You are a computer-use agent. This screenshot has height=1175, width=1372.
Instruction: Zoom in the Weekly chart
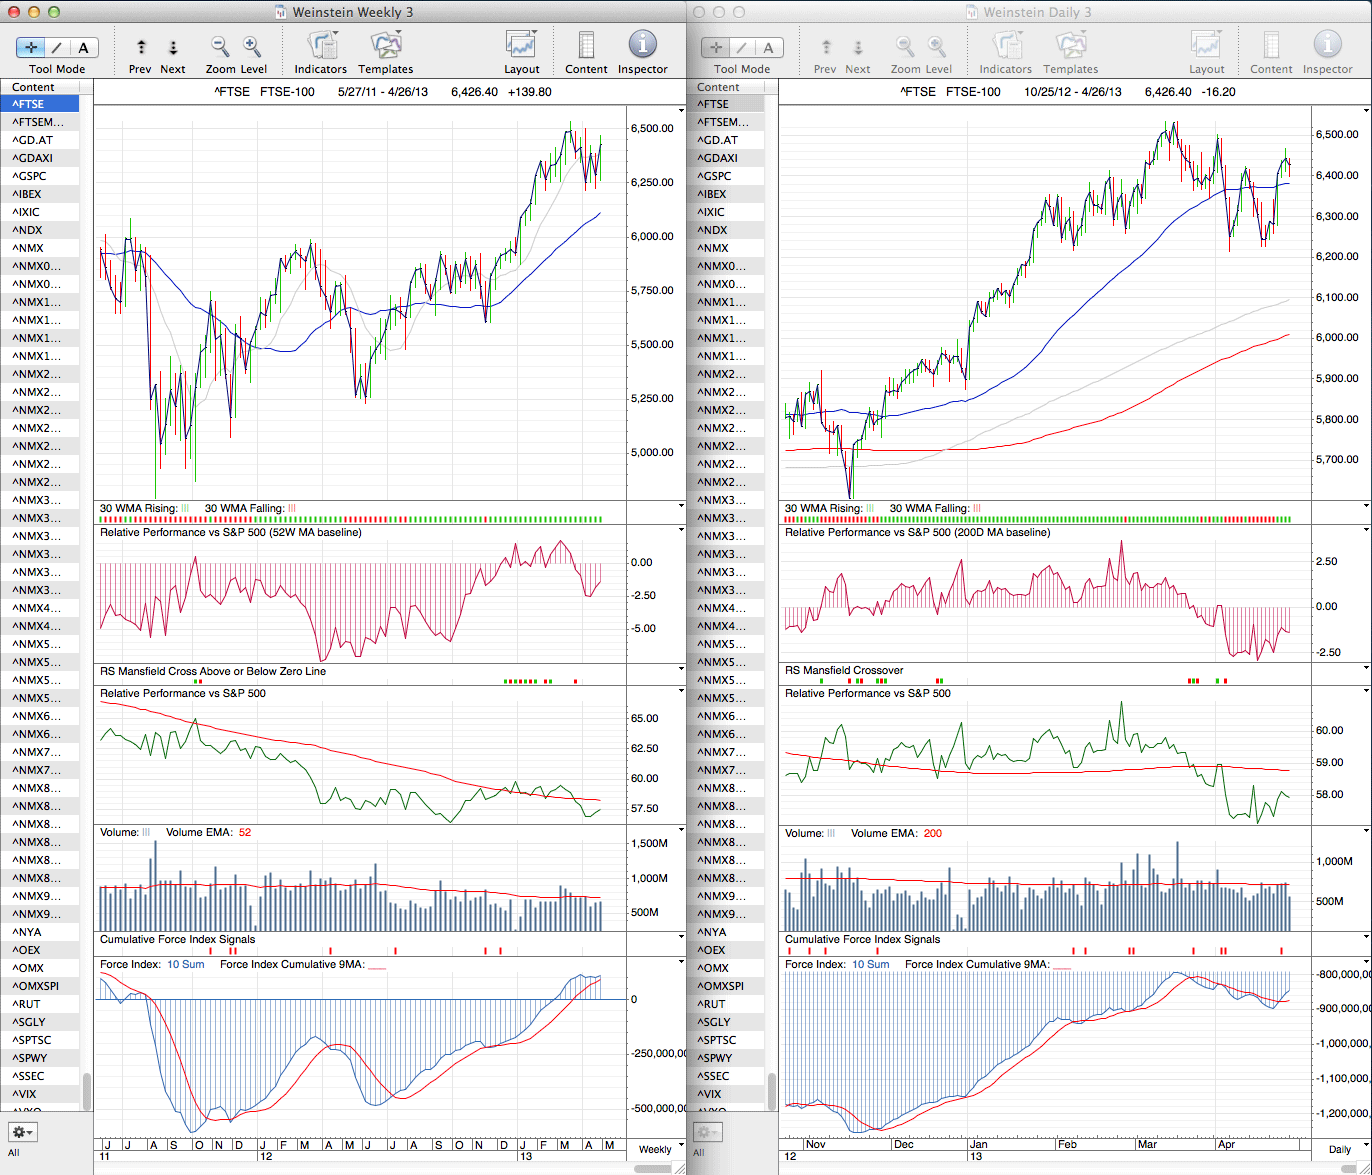(x=252, y=47)
